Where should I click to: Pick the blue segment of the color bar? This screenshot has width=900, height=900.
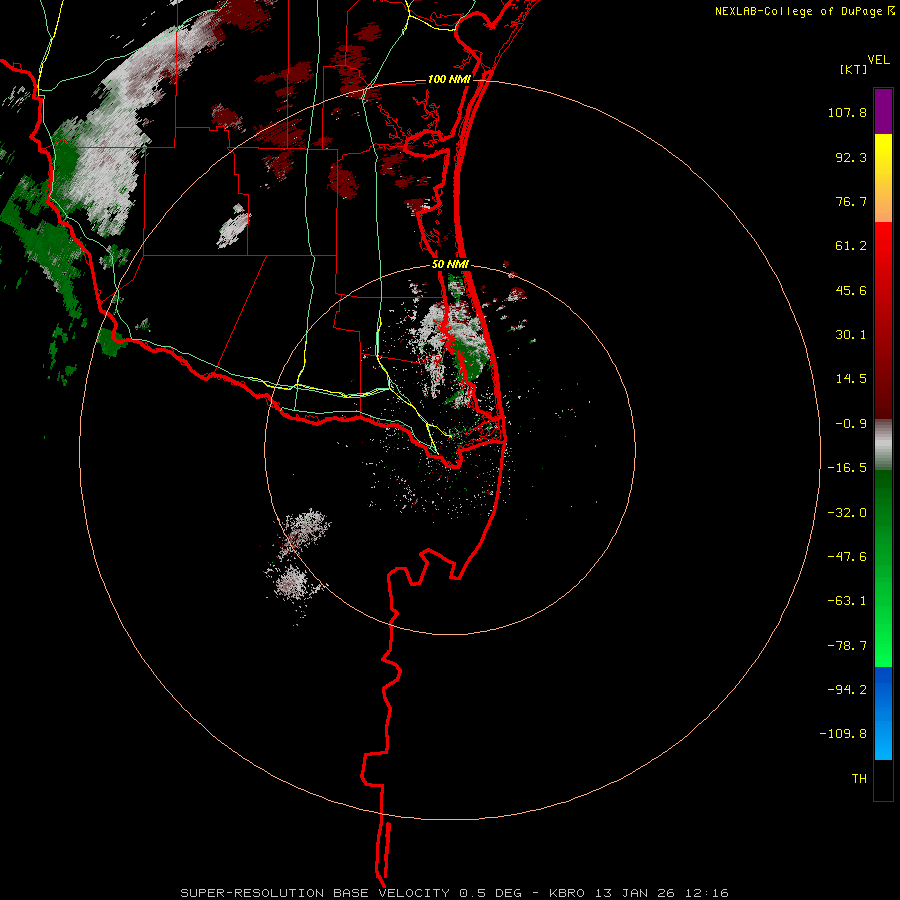(x=883, y=713)
